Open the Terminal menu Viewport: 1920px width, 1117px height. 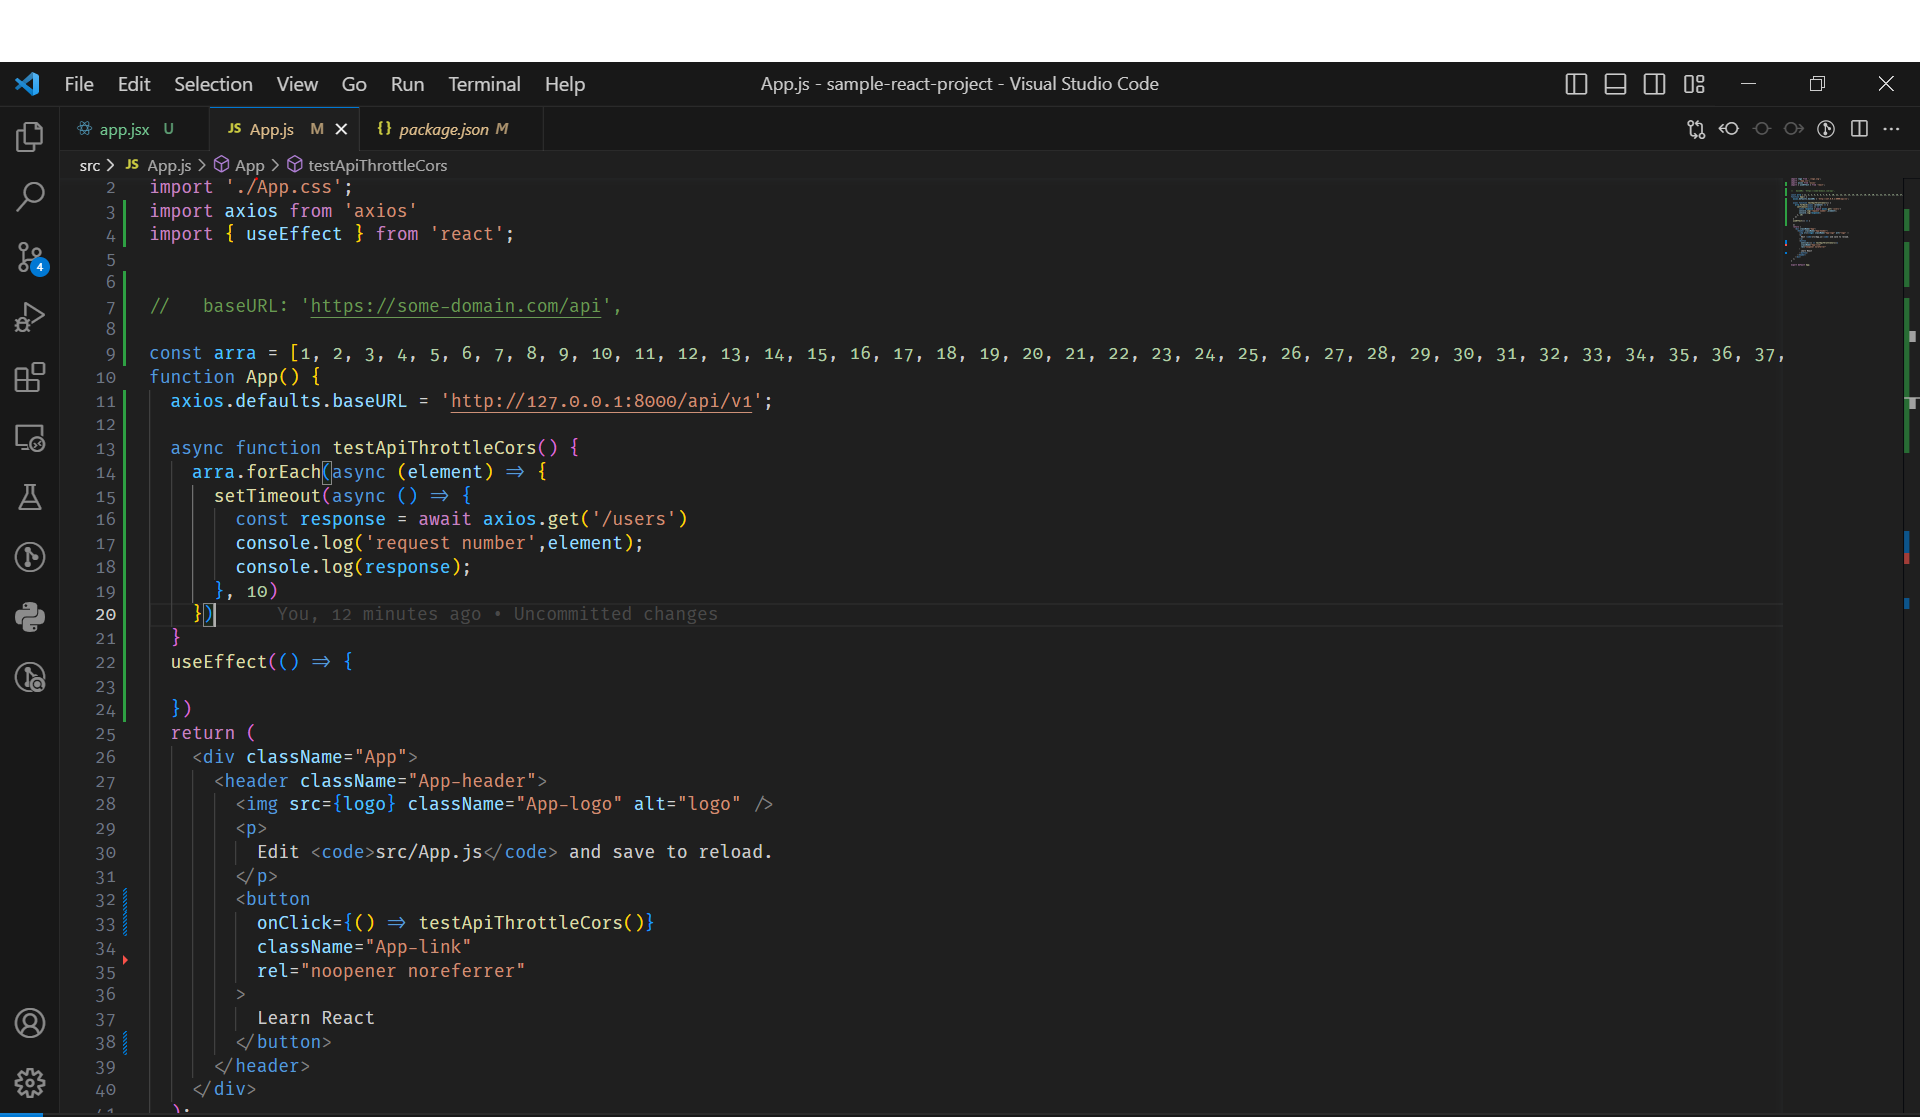[483, 84]
